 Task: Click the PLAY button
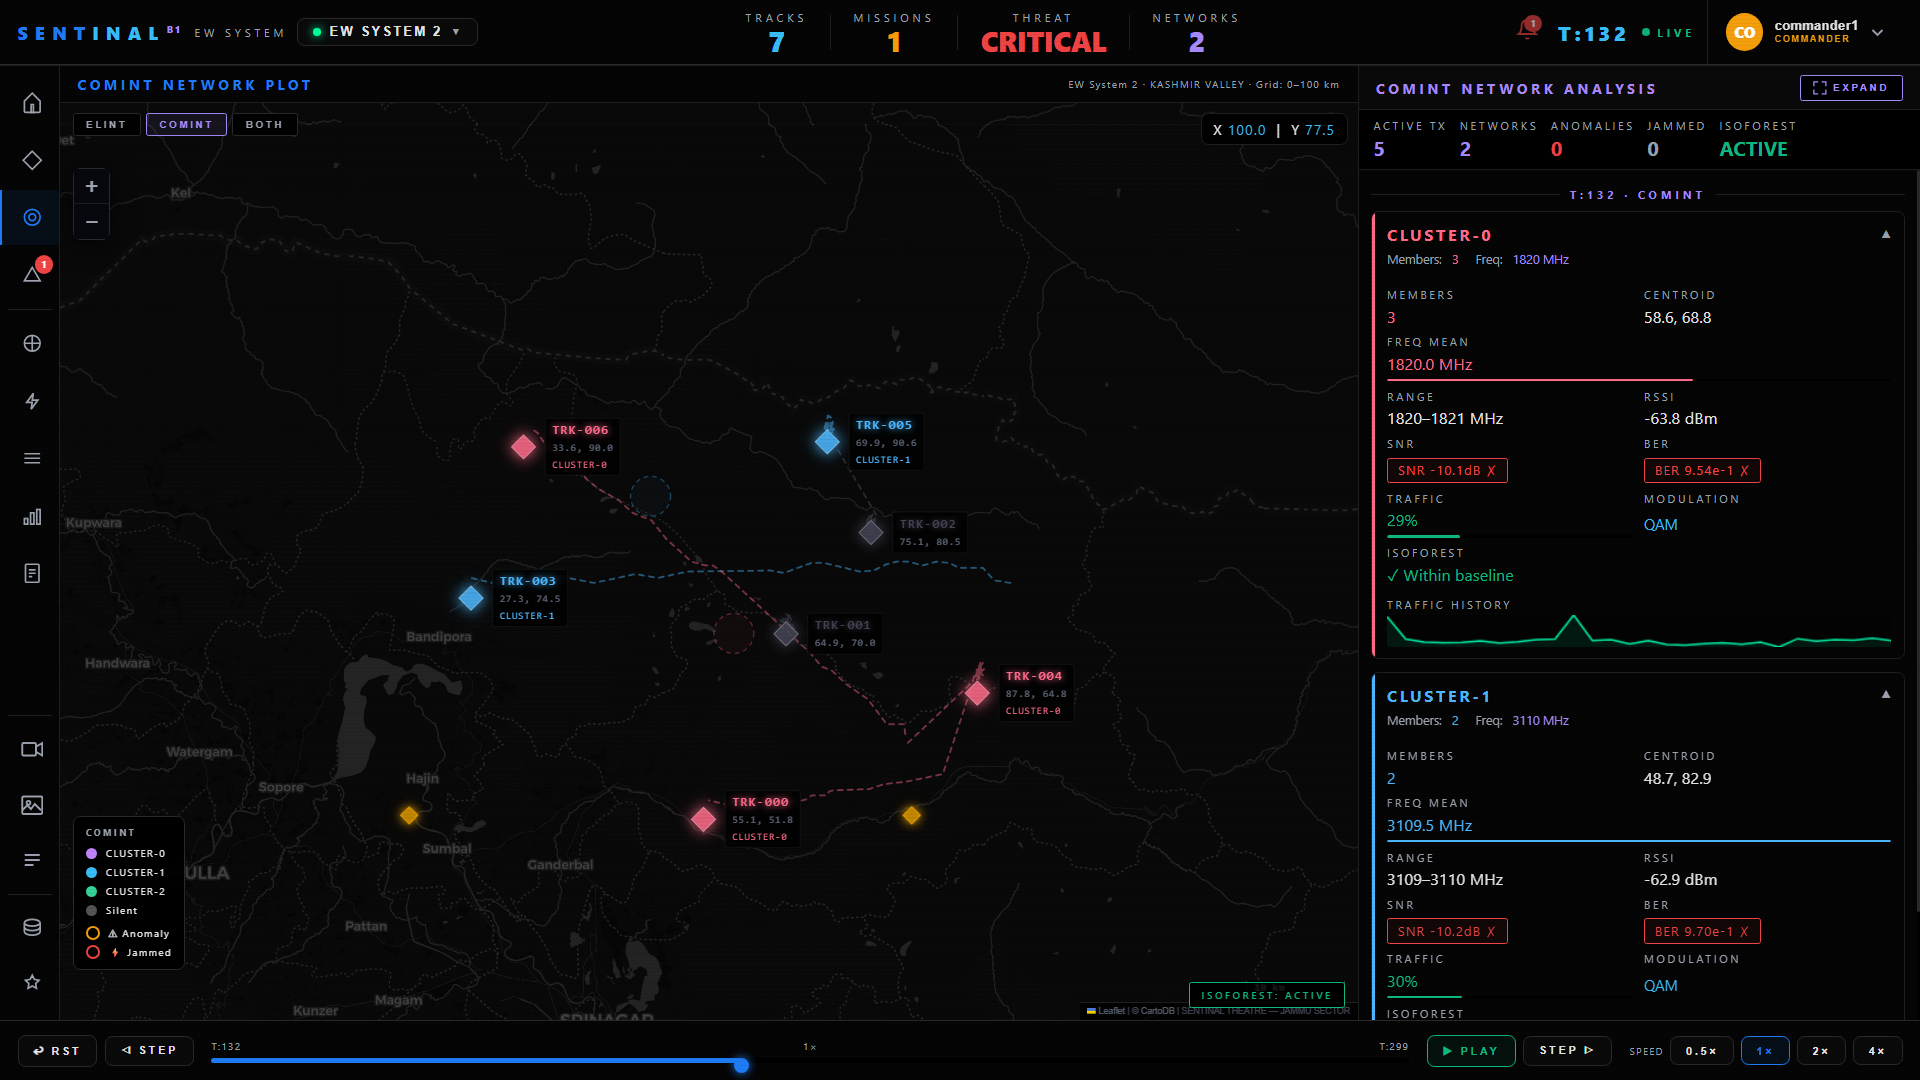(x=1470, y=1051)
